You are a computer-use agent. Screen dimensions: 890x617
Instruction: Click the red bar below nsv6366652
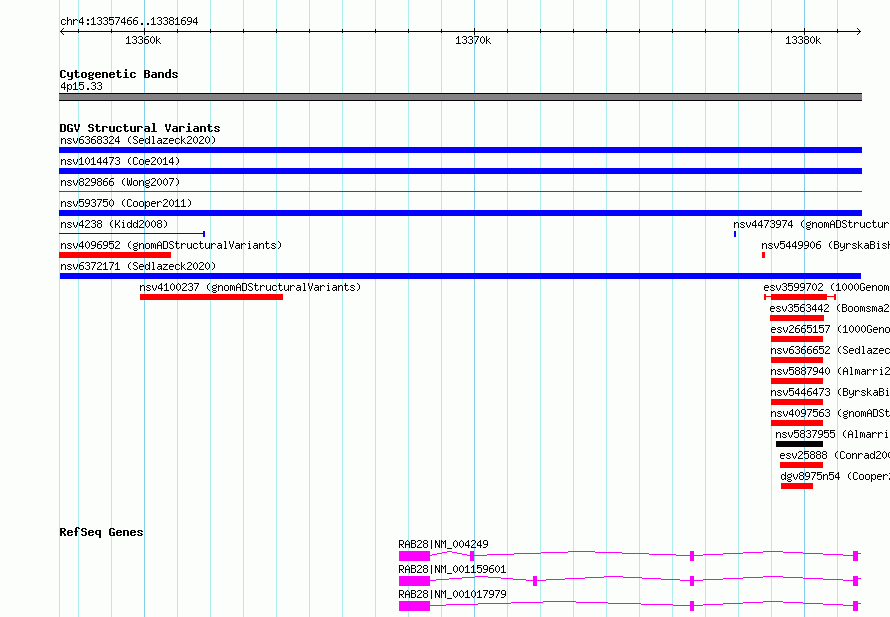pos(797,360)
